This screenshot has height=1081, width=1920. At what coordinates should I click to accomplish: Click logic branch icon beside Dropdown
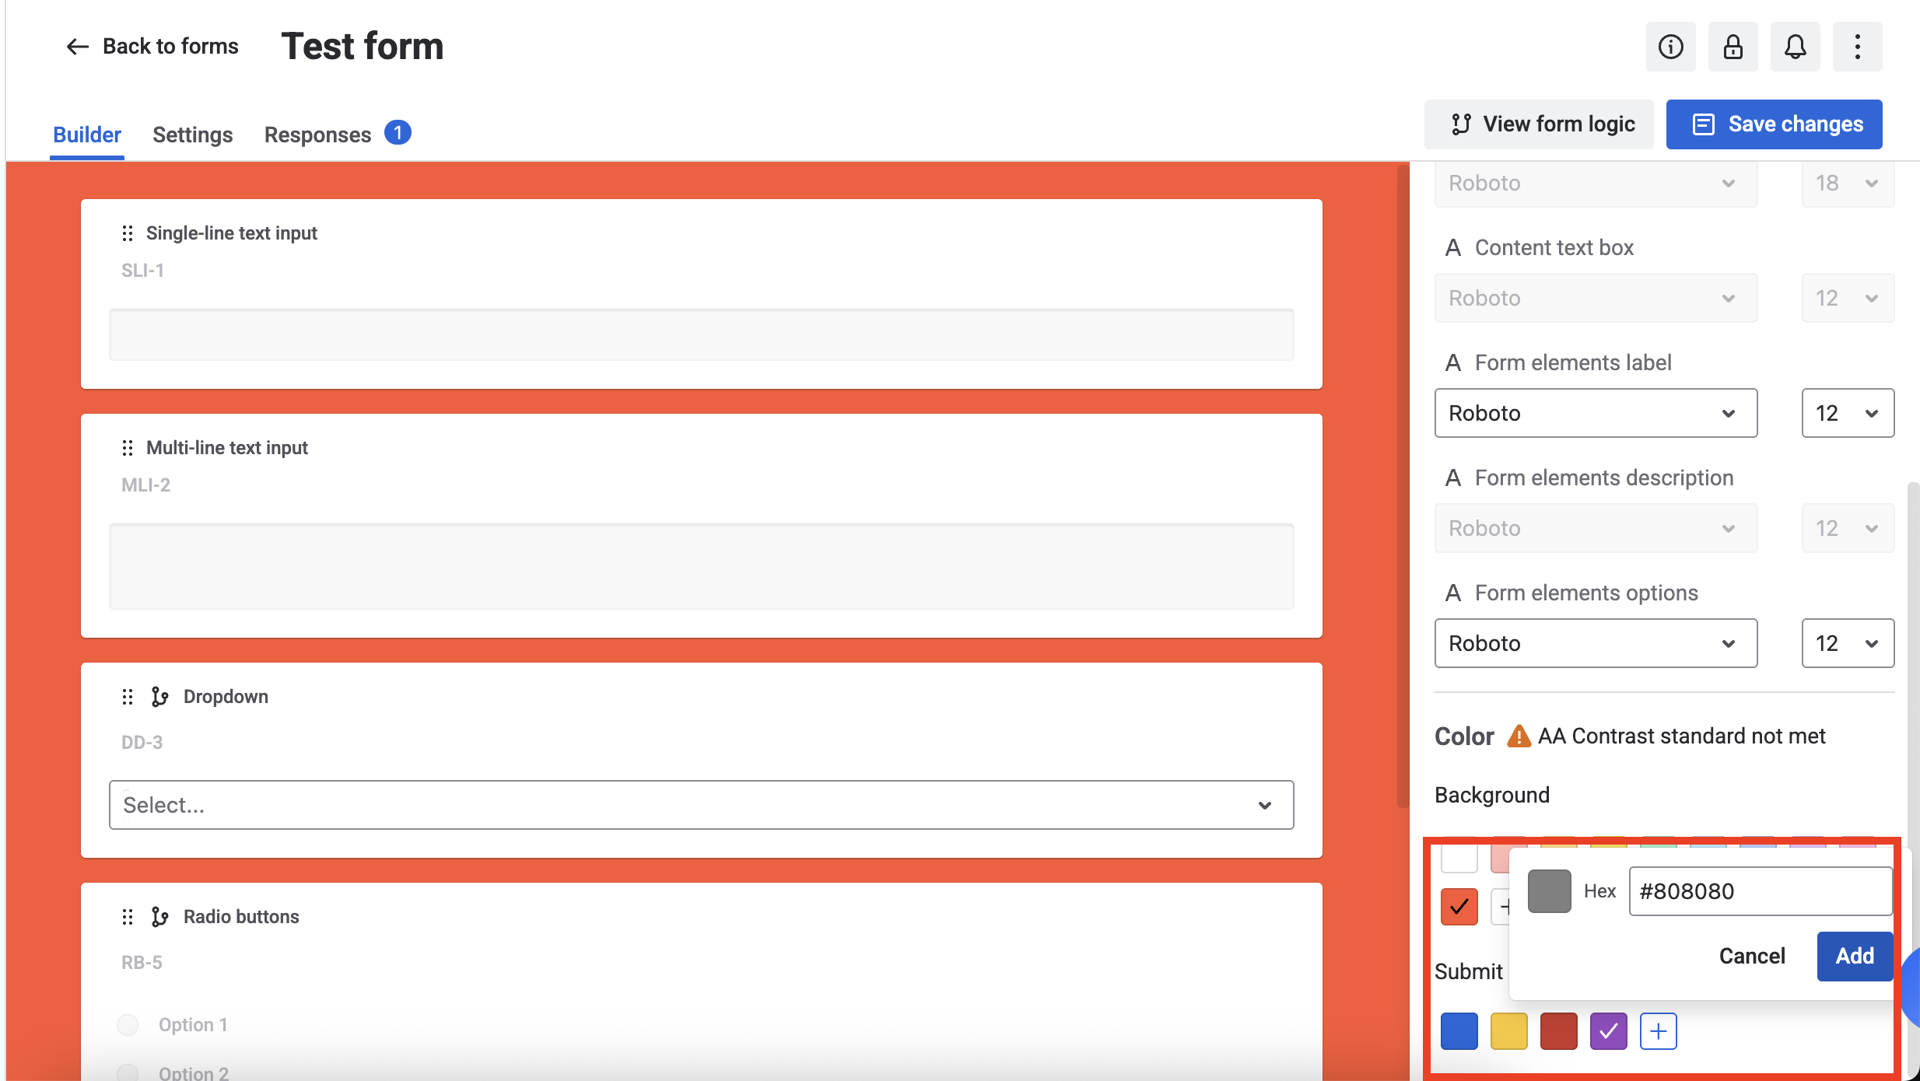(x=160, y=697)
